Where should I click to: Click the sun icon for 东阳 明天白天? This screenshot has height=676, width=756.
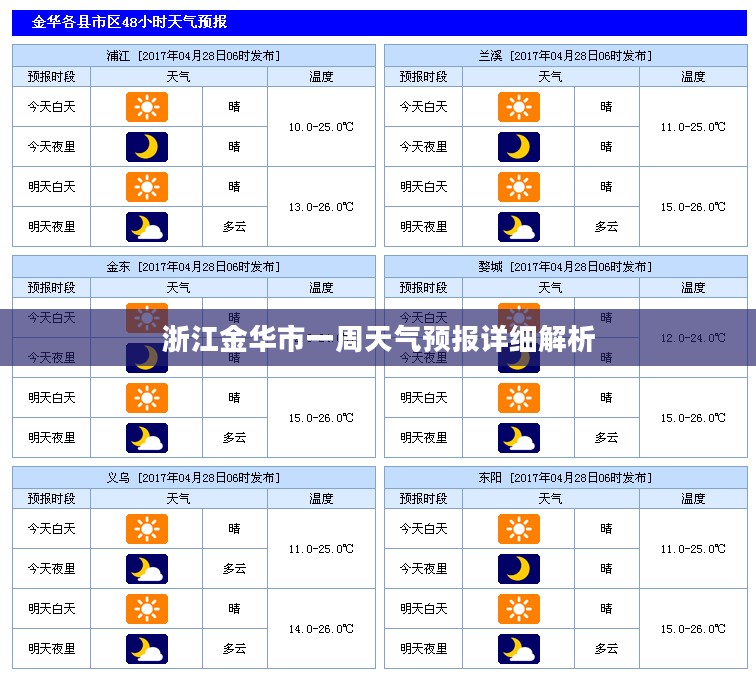(x=519, y=608)
